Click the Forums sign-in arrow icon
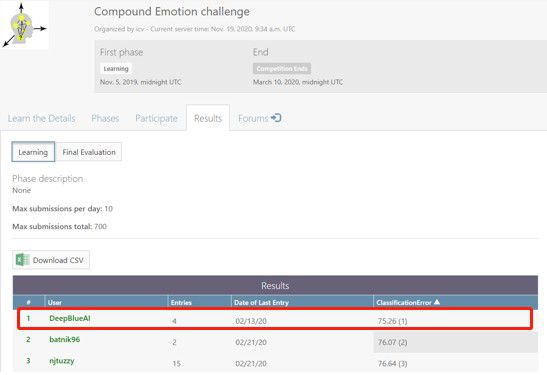 [276, 118]
